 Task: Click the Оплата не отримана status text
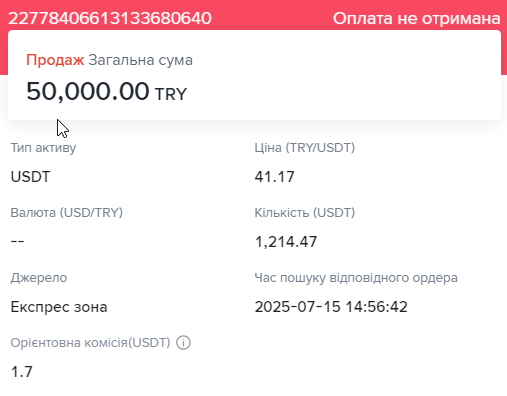coord(417,18)
